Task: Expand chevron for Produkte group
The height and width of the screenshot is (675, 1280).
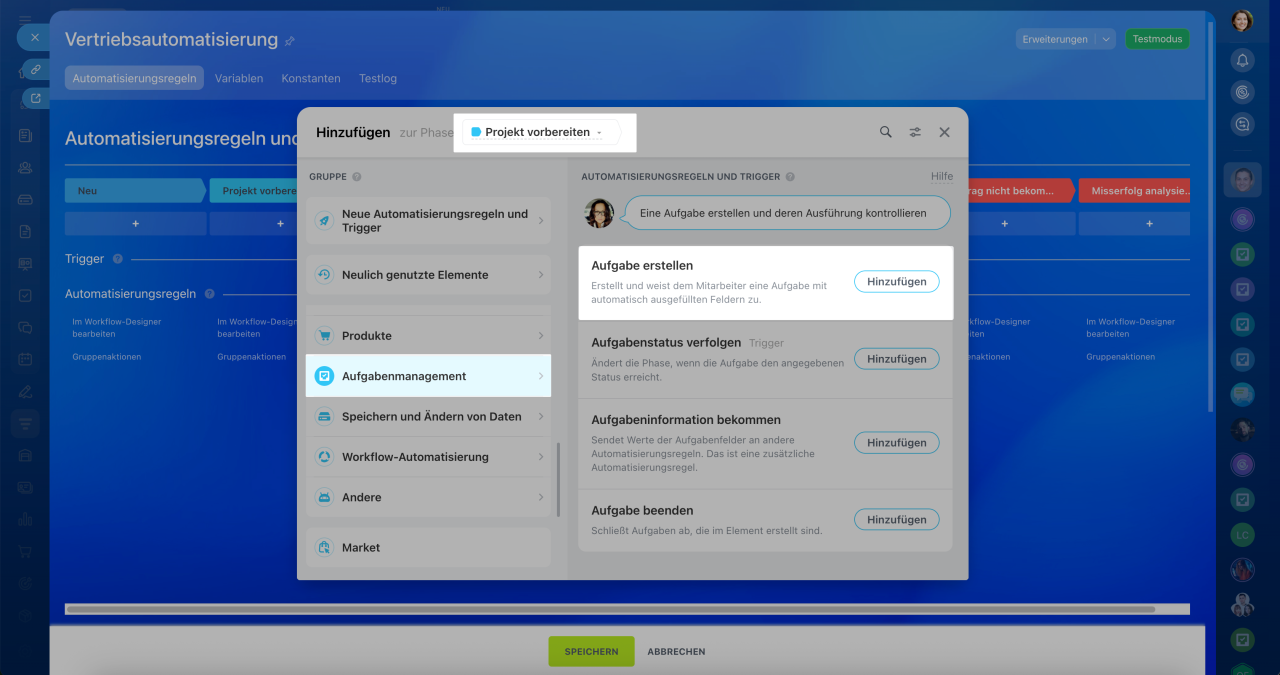Action: tap(541, 336)
